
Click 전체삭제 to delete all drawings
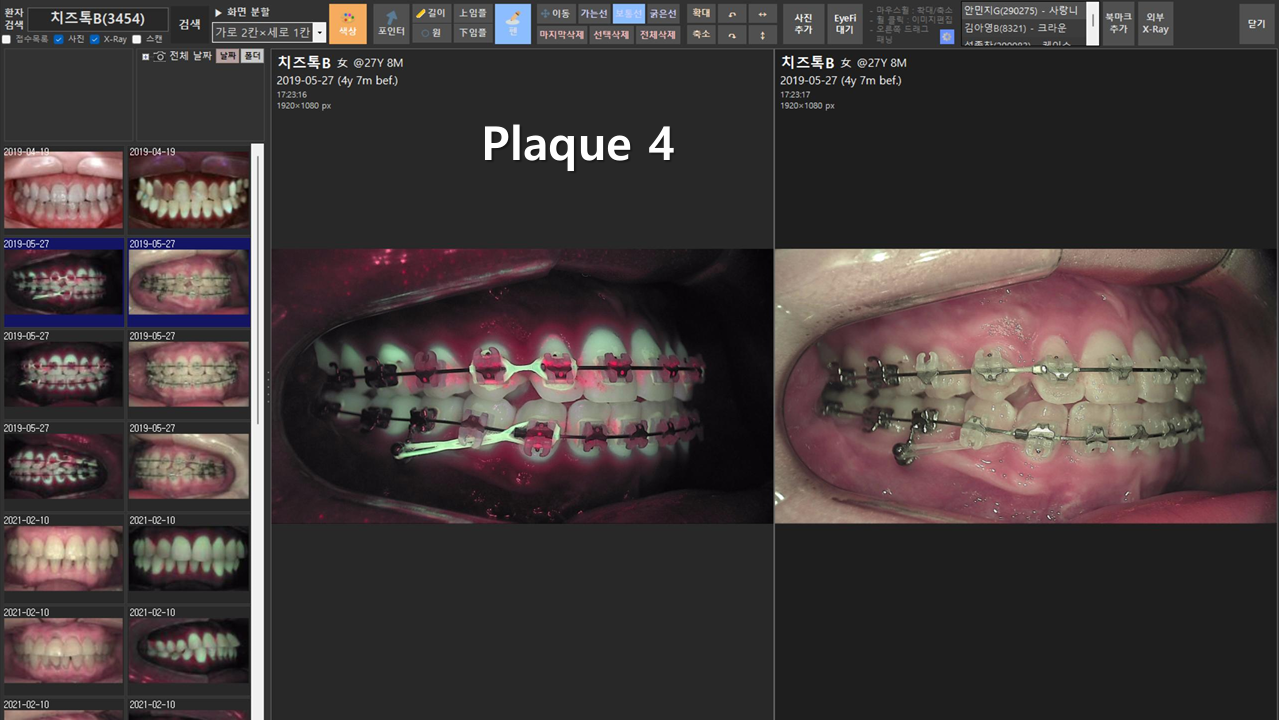(x=657, y=34)
